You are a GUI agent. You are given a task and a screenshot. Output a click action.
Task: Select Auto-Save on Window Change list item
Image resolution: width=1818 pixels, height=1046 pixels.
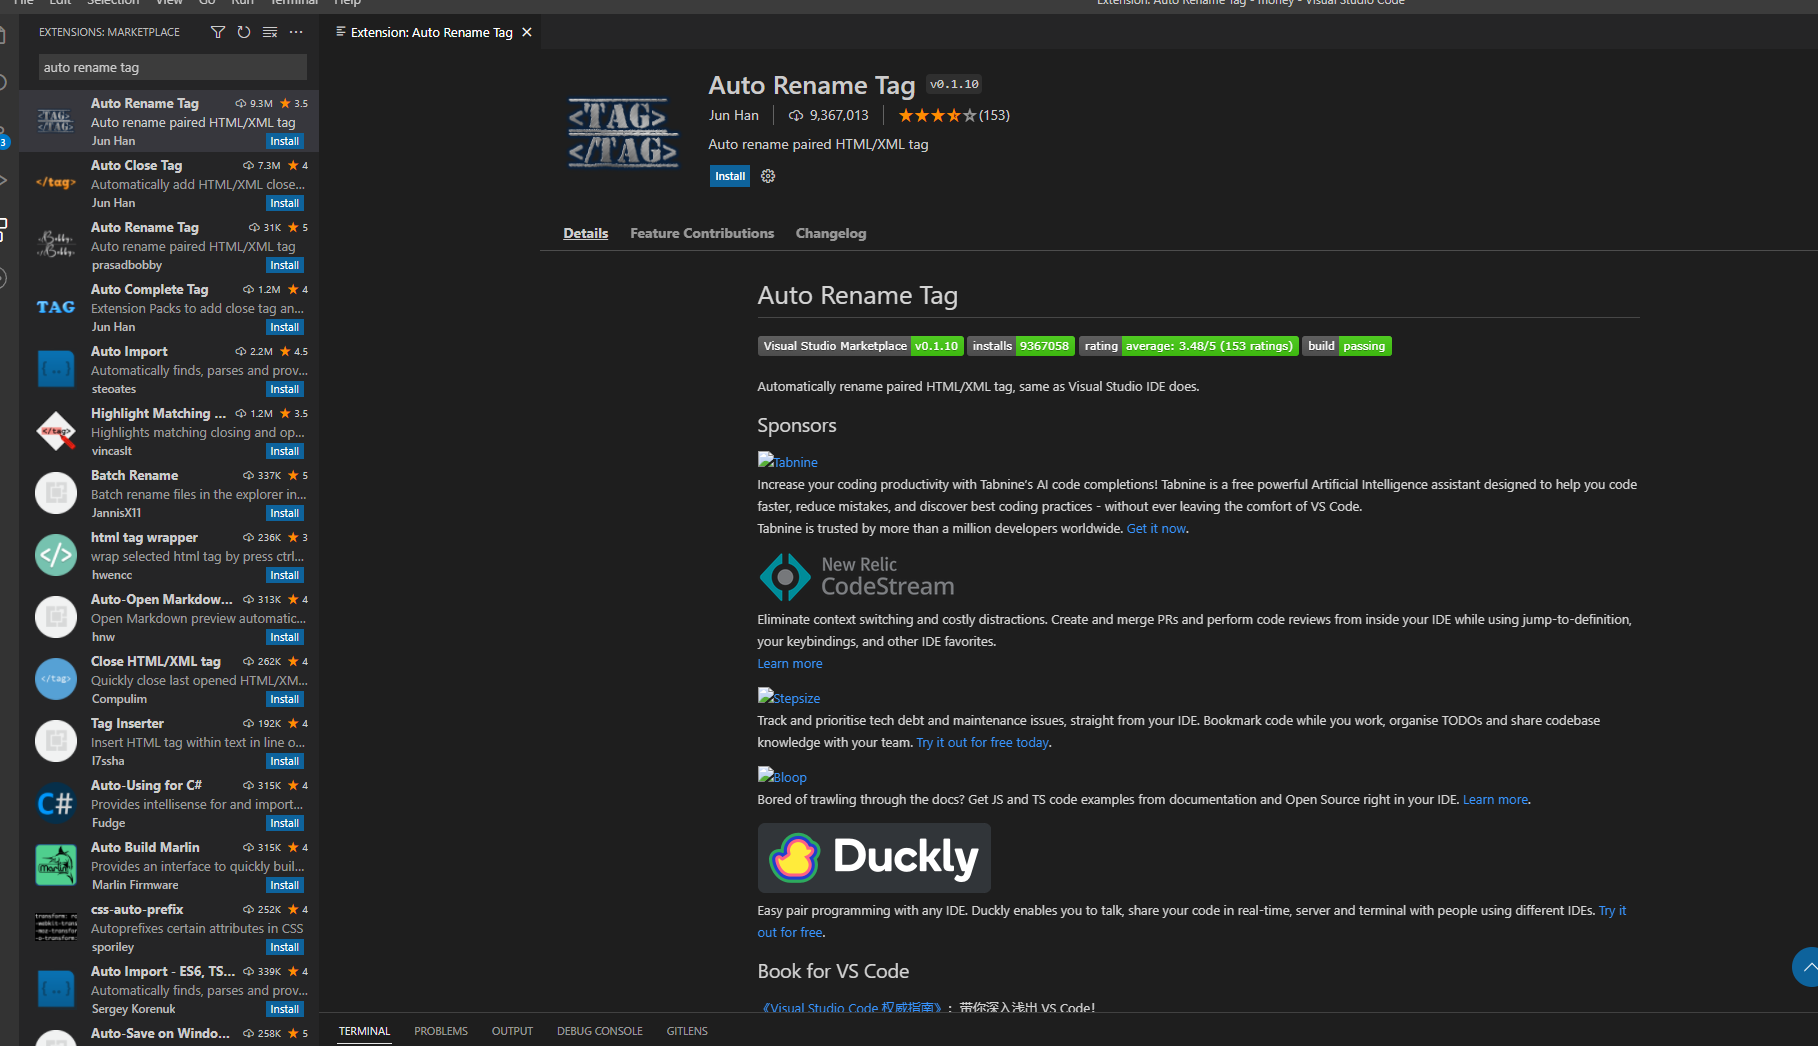click(169, 1034)
